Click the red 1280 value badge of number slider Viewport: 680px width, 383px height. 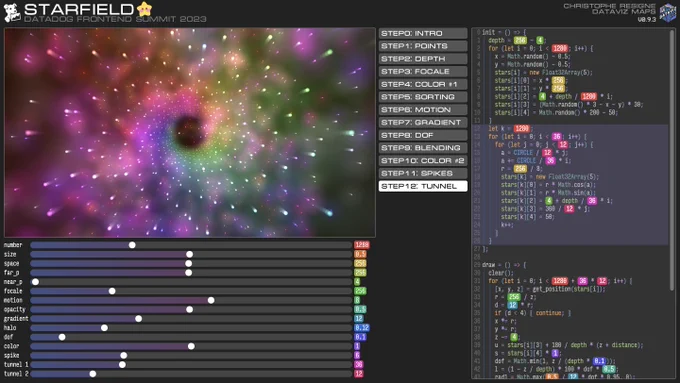362,245
